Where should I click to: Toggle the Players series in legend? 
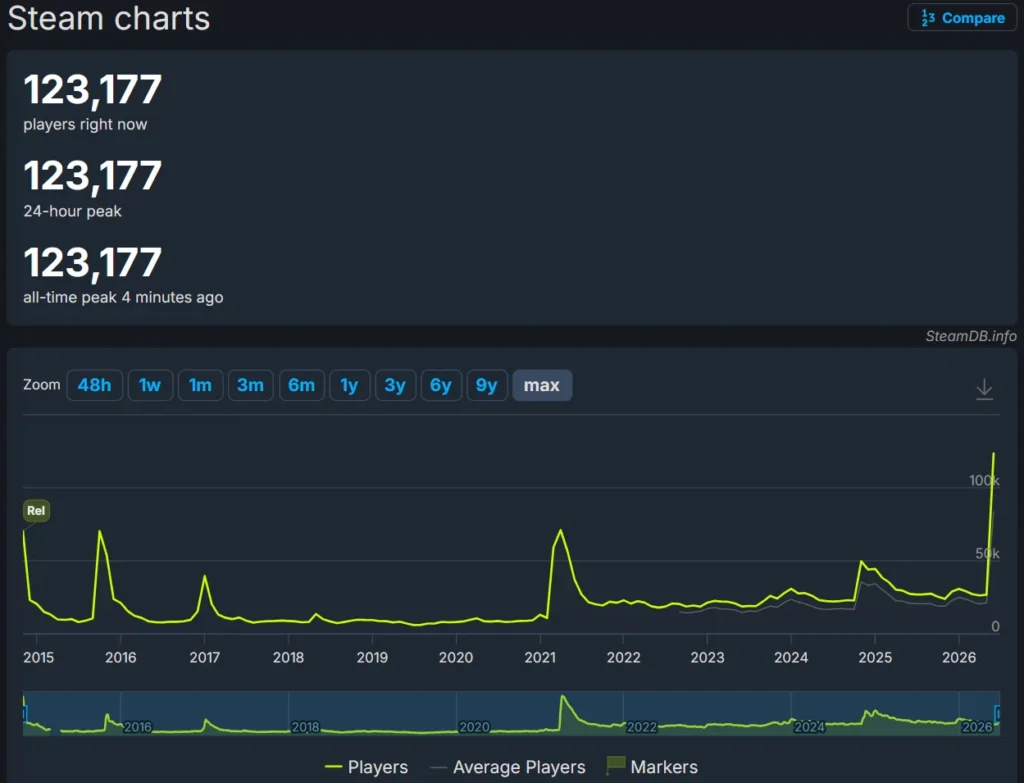[x=366, y=767]
